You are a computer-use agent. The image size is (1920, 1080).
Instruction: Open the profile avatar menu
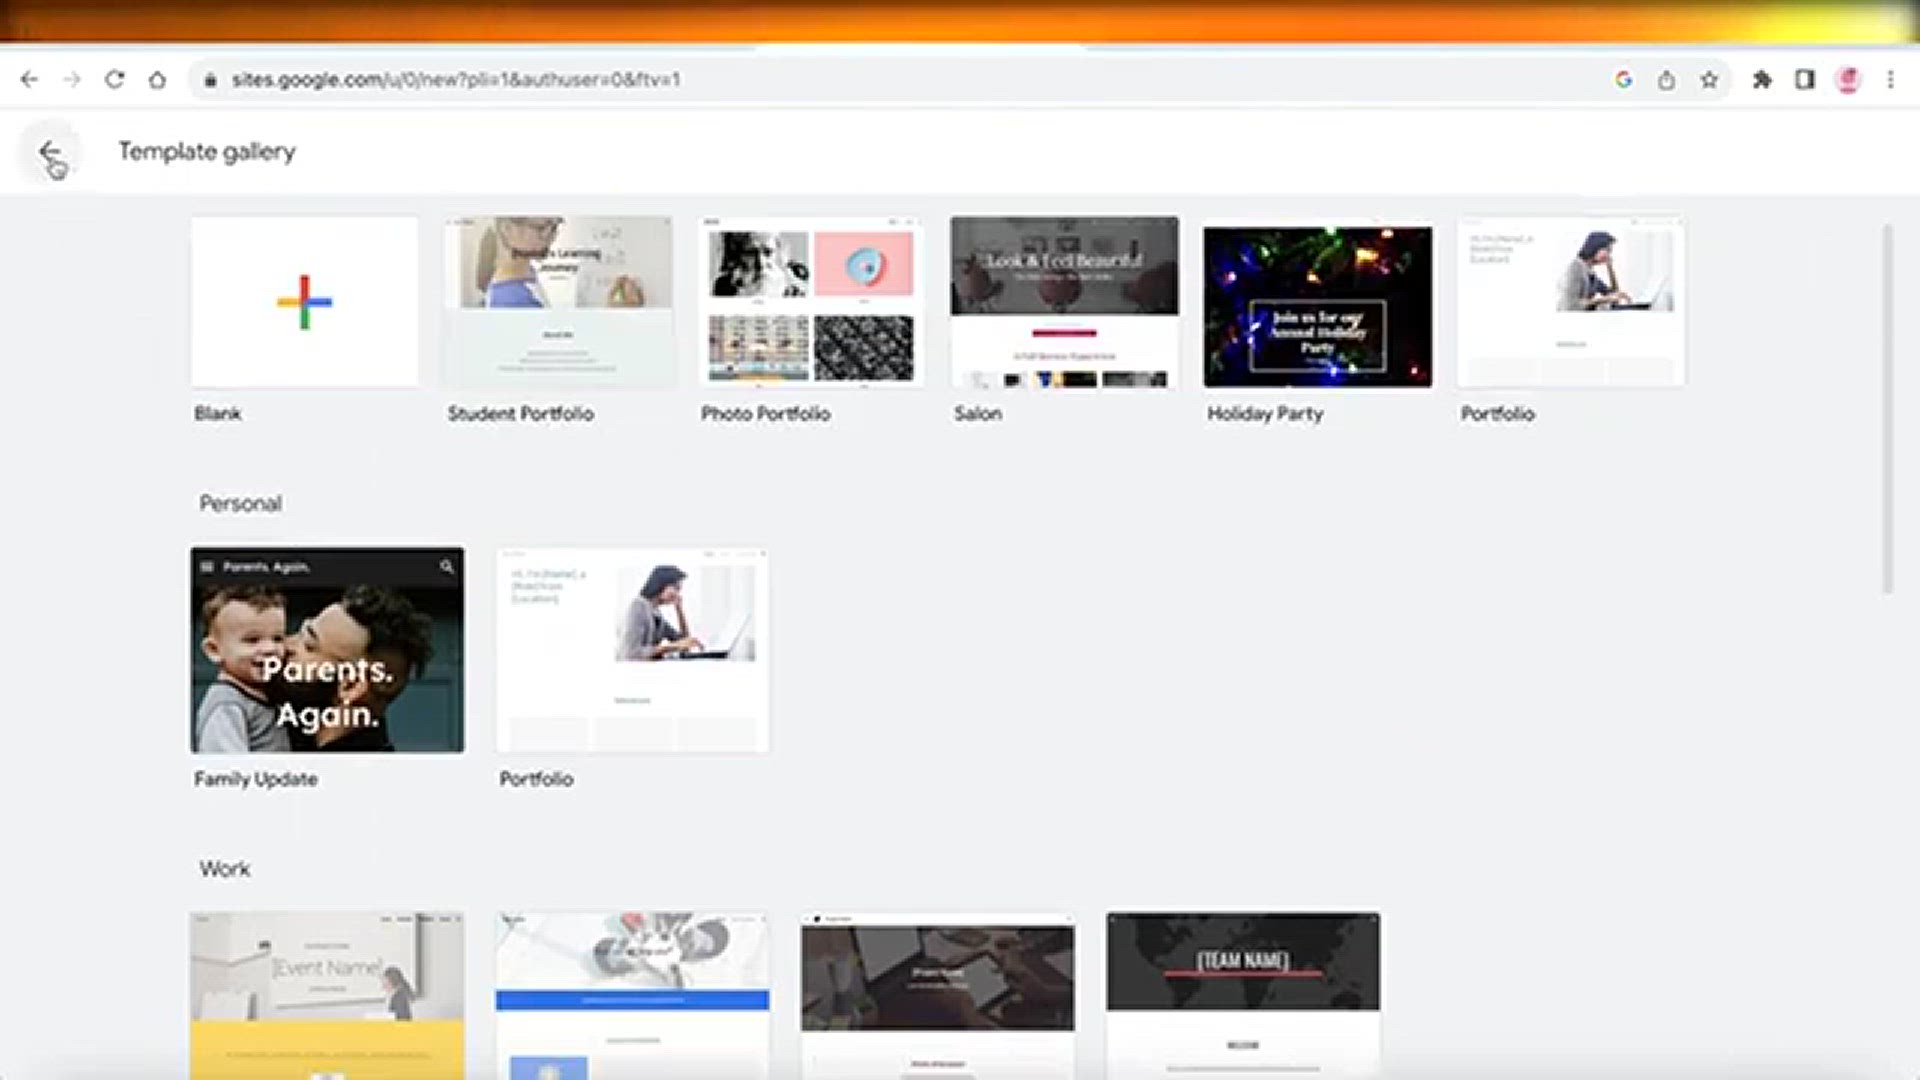click(x=1848, y=80)
